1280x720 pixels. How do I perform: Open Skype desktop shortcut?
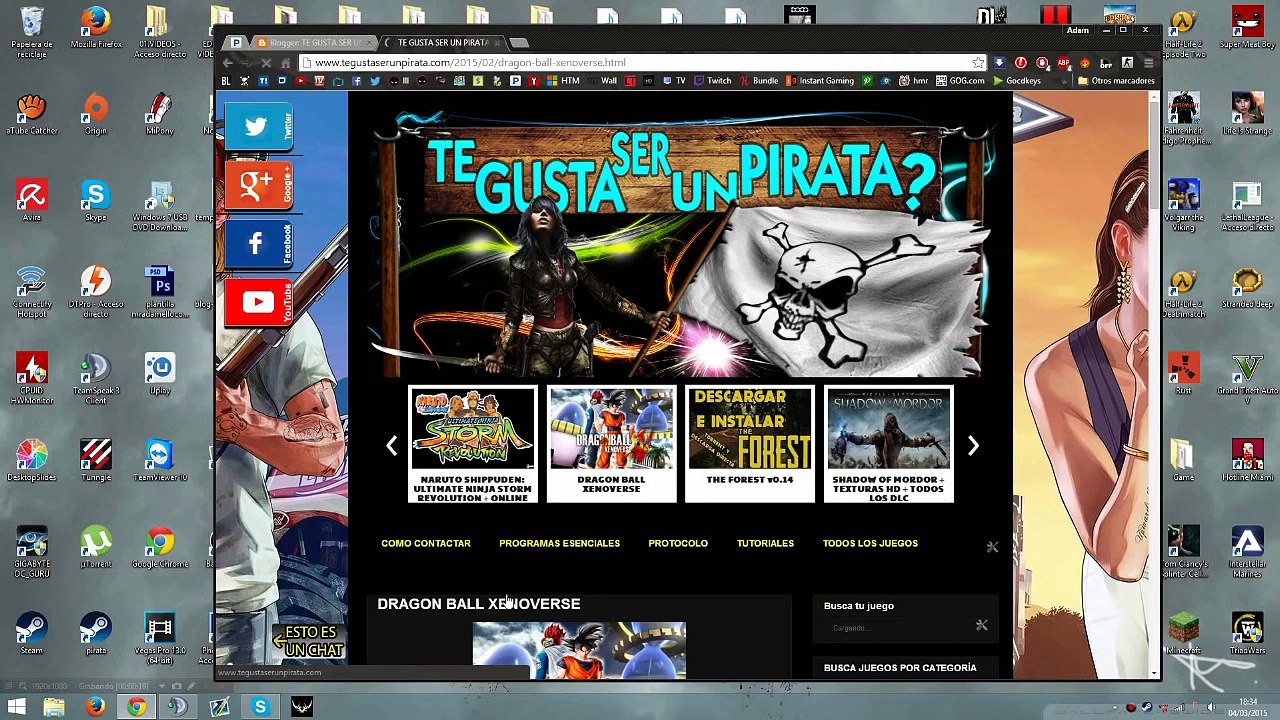tap(96, 201)
